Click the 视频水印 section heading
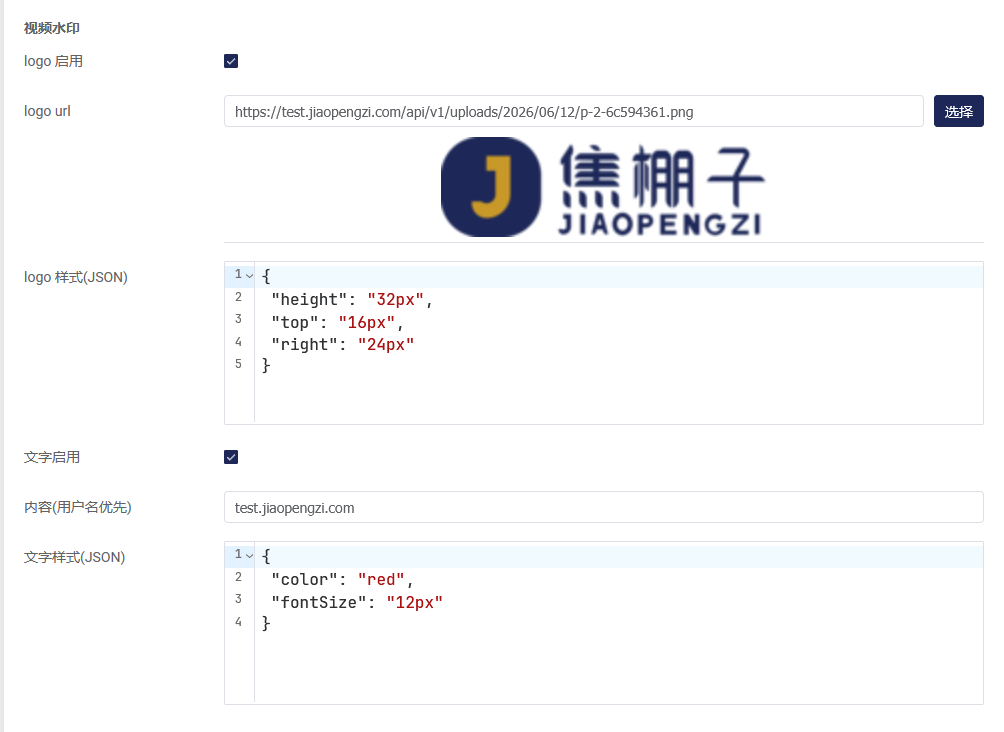The width and height of the screenshot is (1004, 732). click(52, 28)
